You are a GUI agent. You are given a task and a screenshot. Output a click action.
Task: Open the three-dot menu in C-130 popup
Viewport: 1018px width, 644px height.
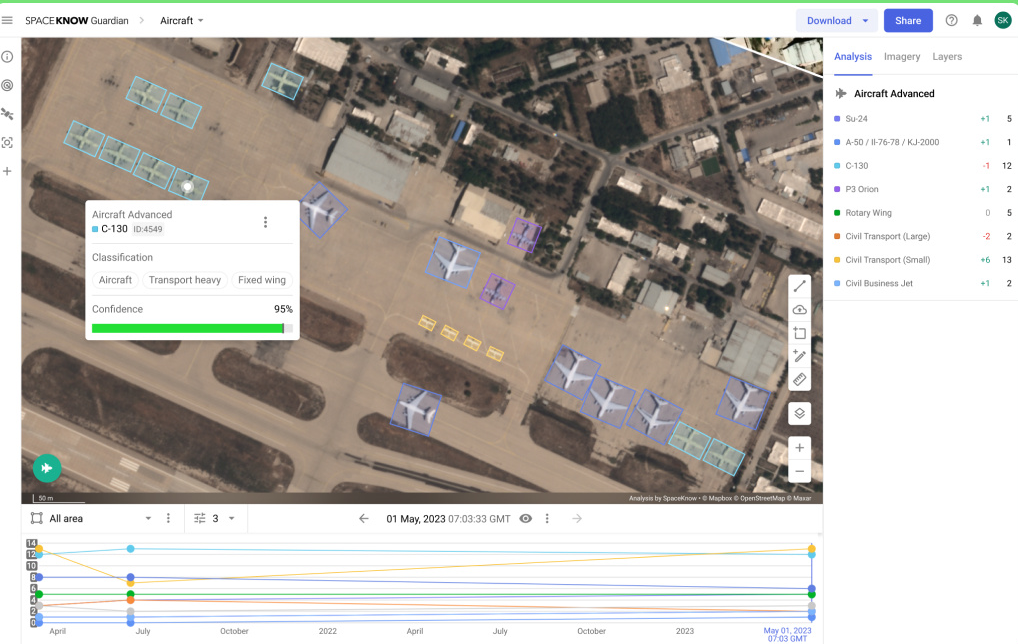click(266, 222)
